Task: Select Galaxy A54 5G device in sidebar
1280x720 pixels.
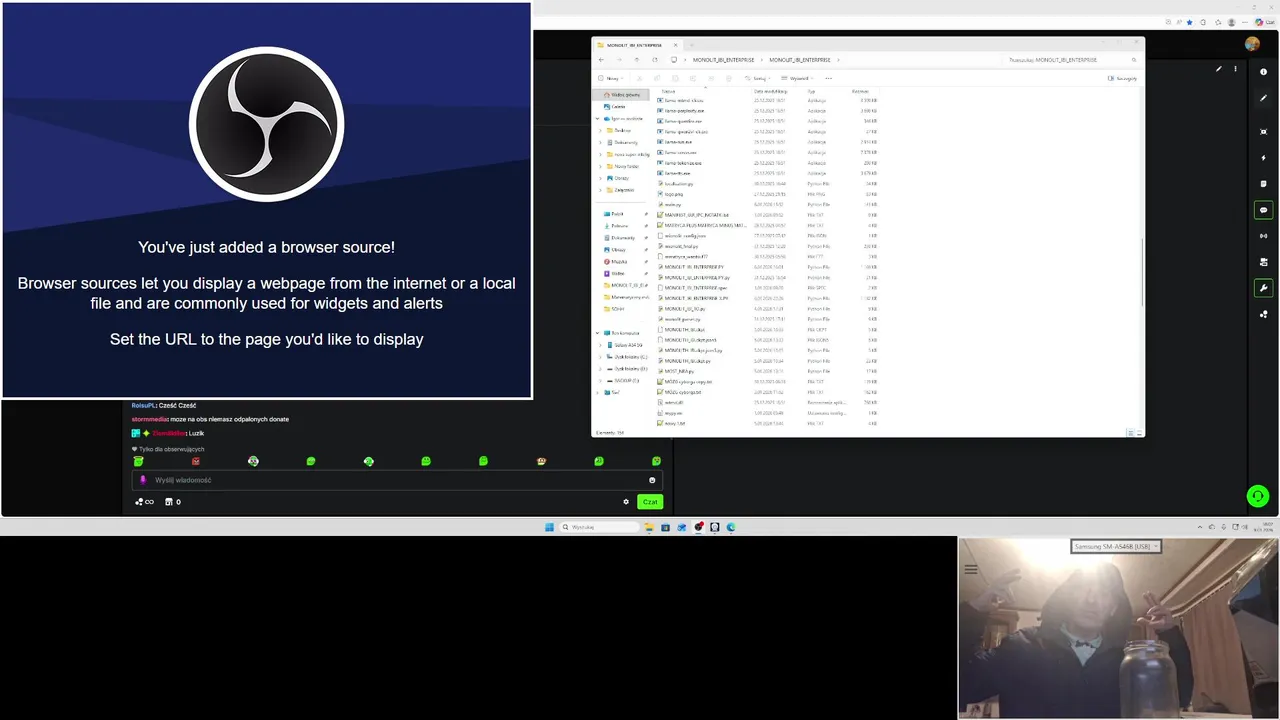Action: pyautogui.click(x=628, y=345)
